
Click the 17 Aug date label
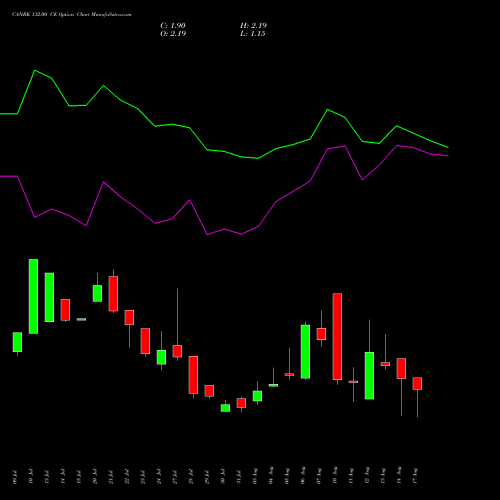tap(415, 476)
